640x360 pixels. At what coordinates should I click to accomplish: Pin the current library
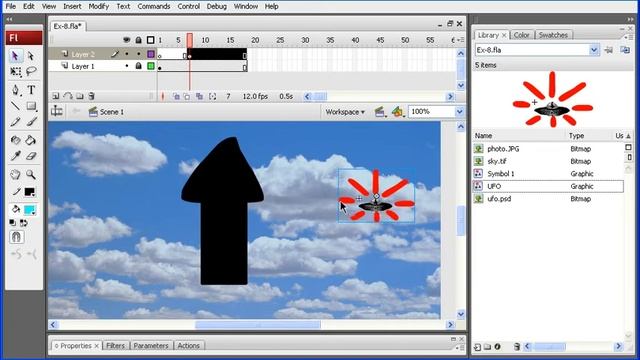[x=609, y=50]
